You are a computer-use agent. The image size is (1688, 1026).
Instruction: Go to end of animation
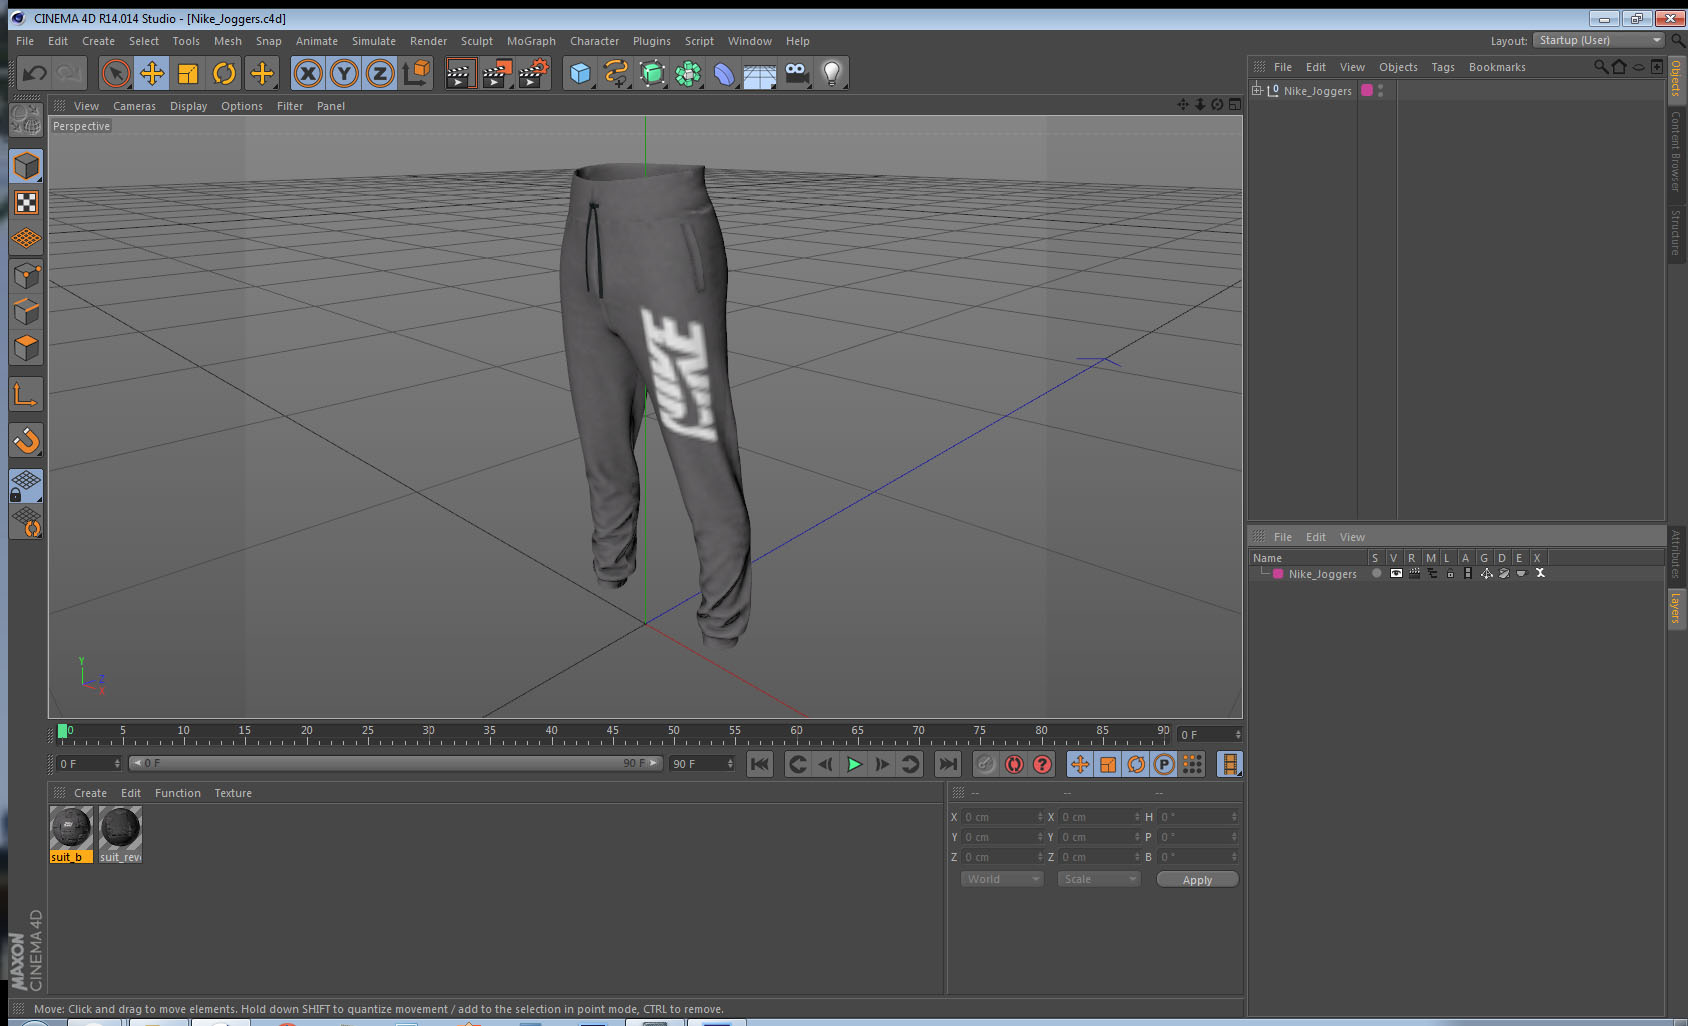(x=947, y=764)
